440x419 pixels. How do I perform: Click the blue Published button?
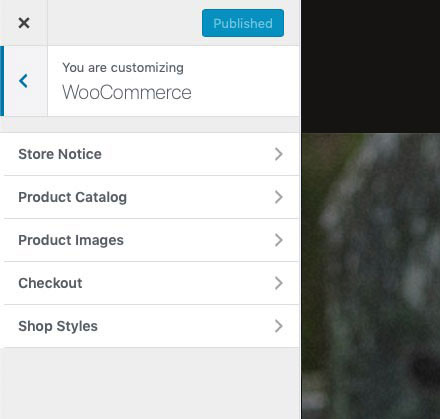pos(243,23)
